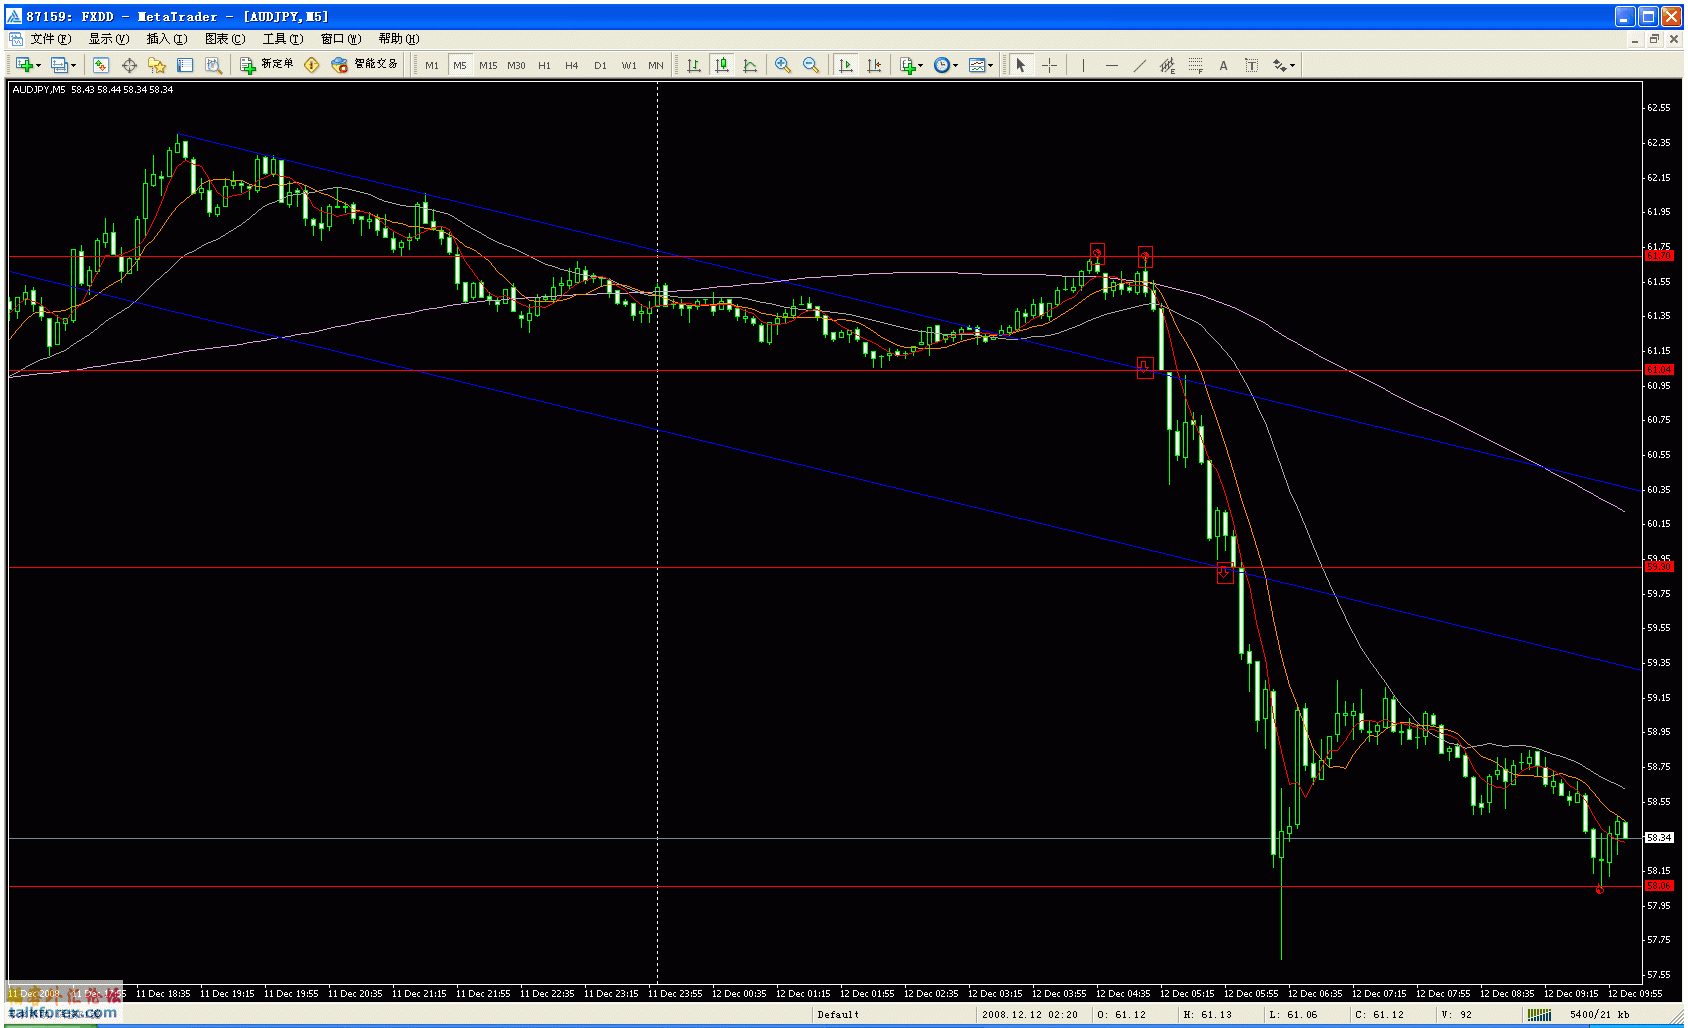This screenshot has height=1028, width=1688.
Task: Toggle chart auto scroll icon
Action: pos(846,65)
